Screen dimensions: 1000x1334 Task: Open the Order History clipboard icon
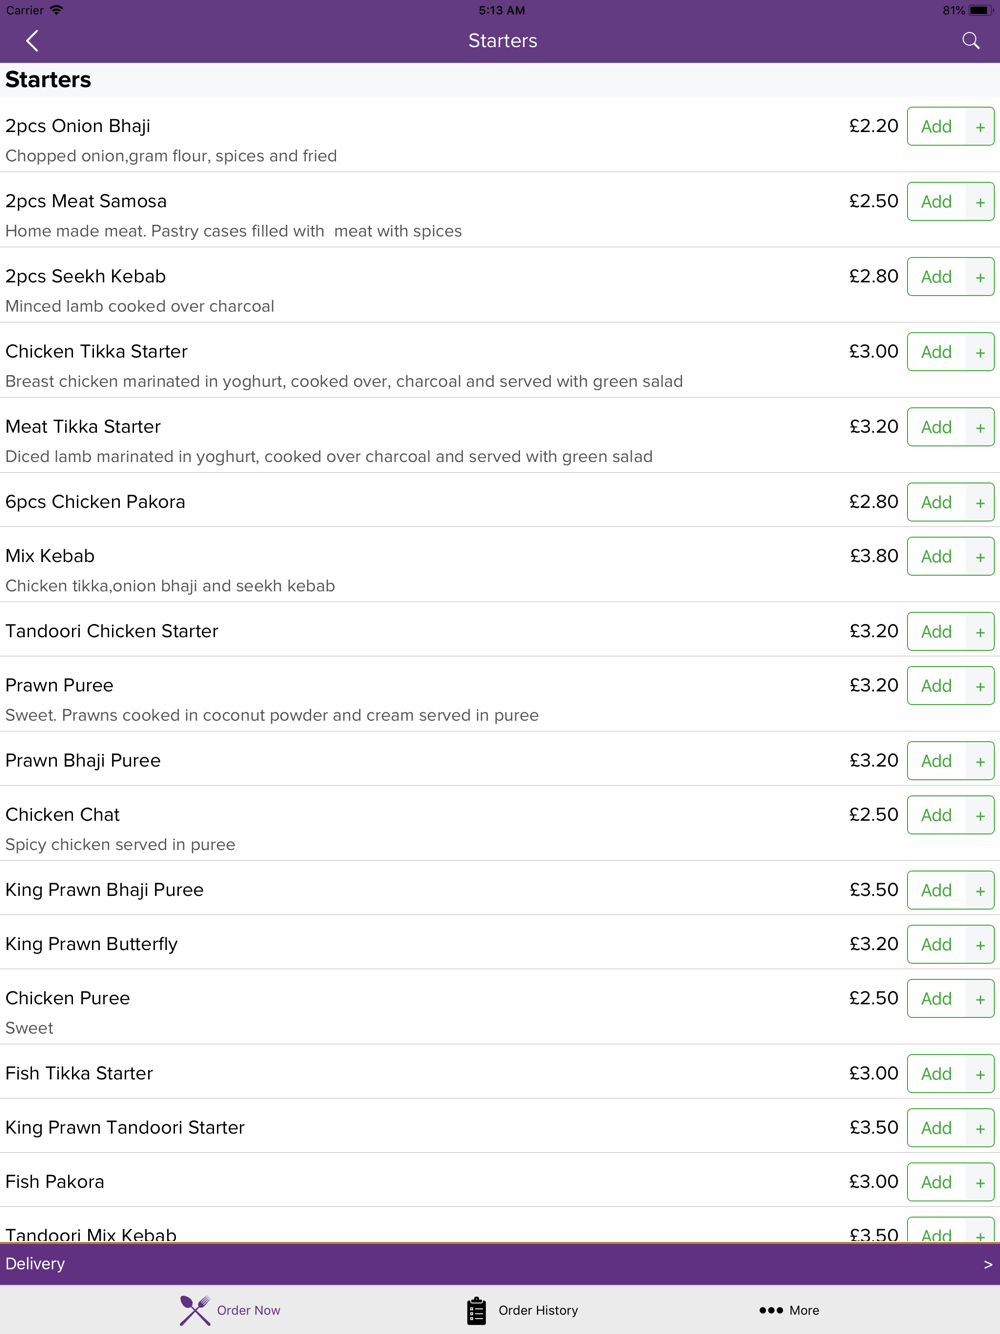[x=476, y=1310]
